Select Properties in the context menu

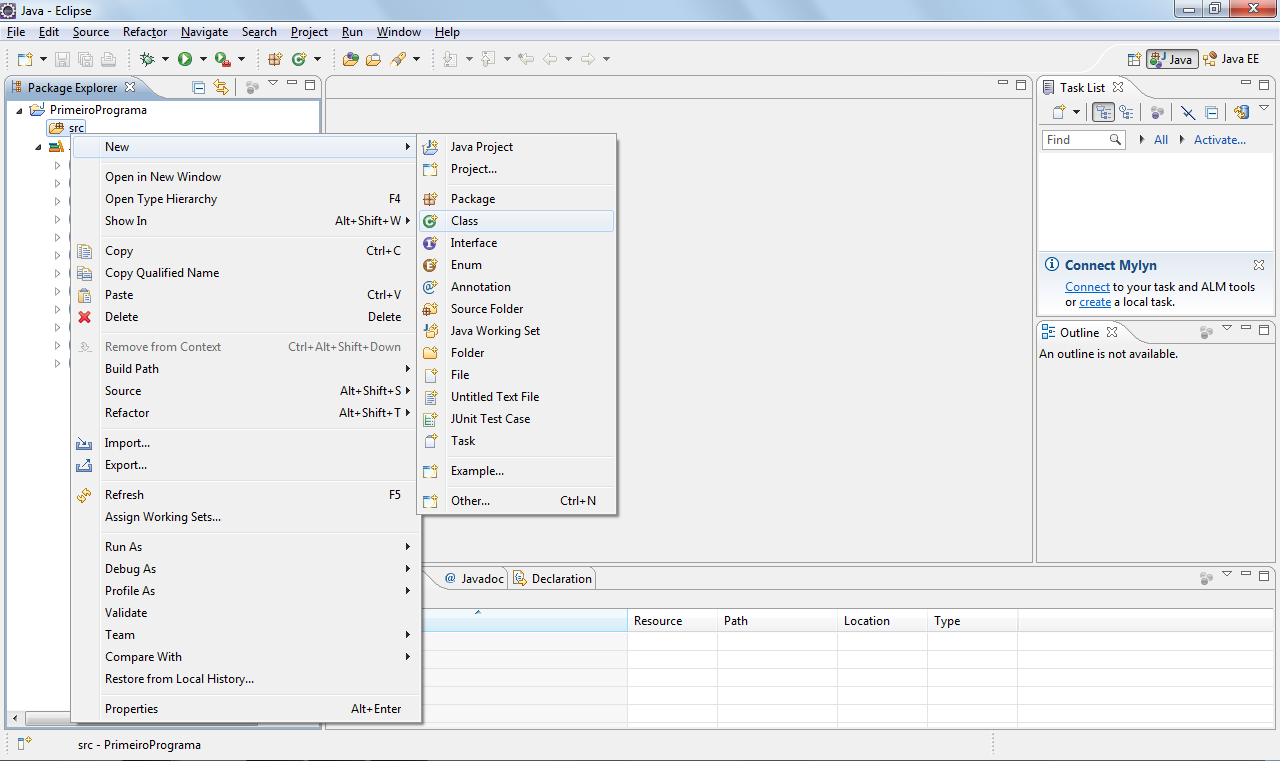click(246, 709)
